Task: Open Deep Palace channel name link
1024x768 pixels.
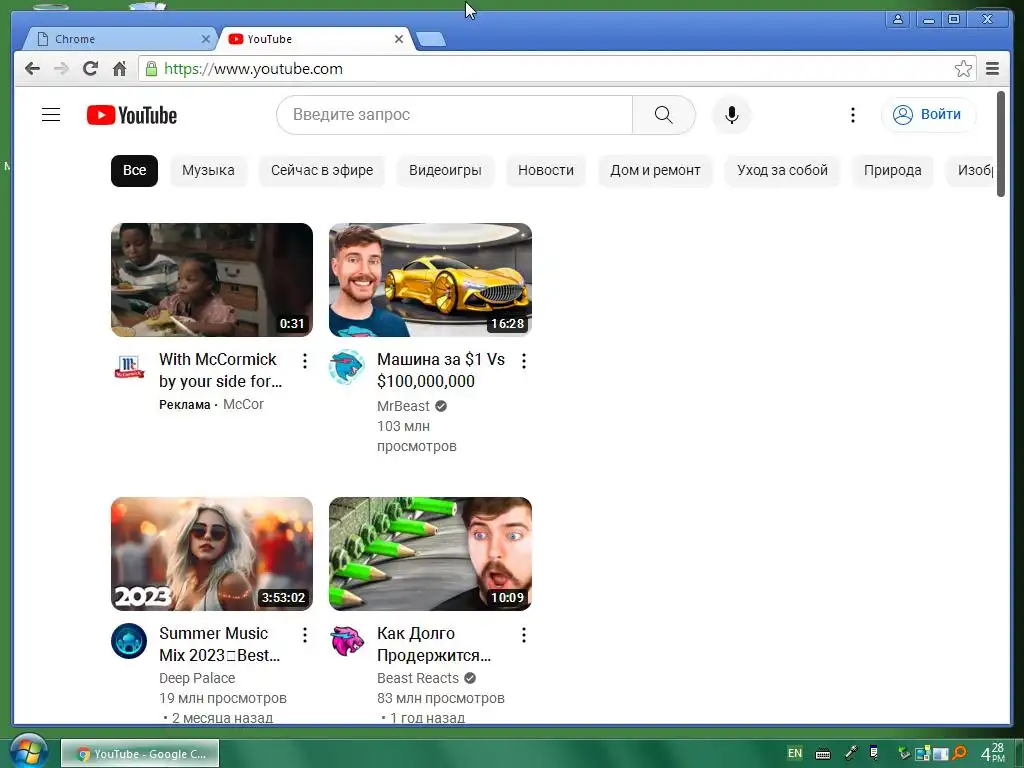Action: point(197,679)
